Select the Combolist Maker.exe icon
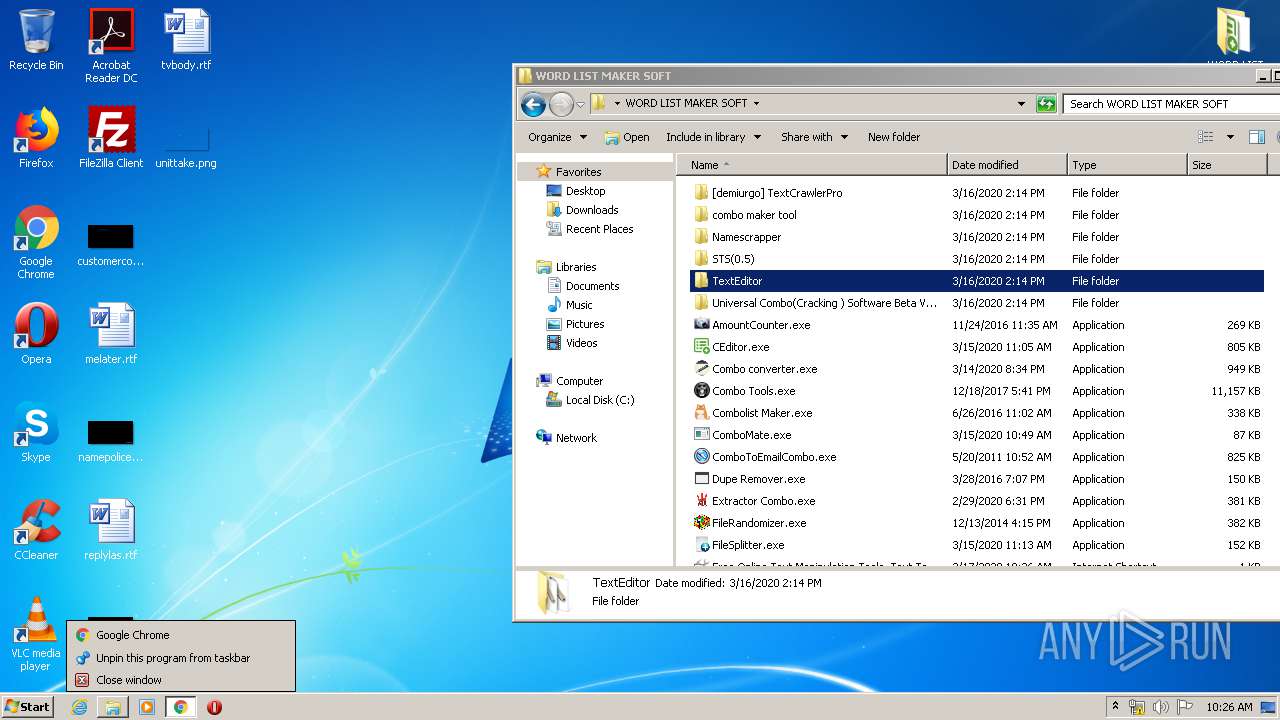Image resolution: width=1280 pixels, height=720 pixels. click(x=702, y=413)
